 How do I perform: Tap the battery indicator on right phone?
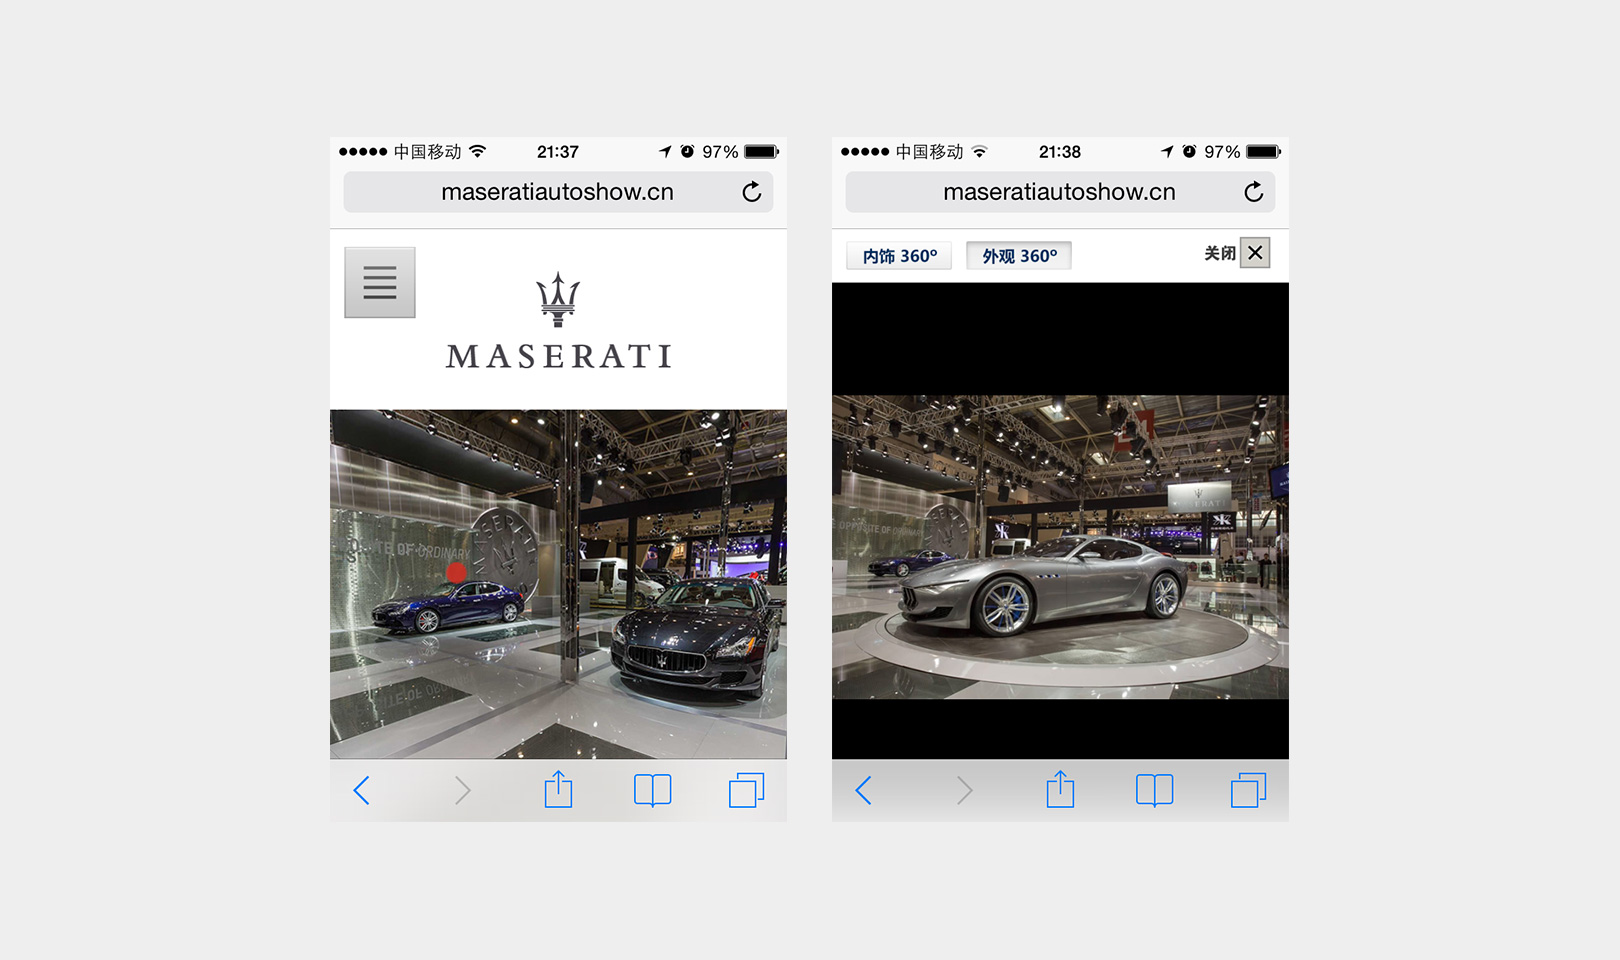click(x=1264, y=152)
